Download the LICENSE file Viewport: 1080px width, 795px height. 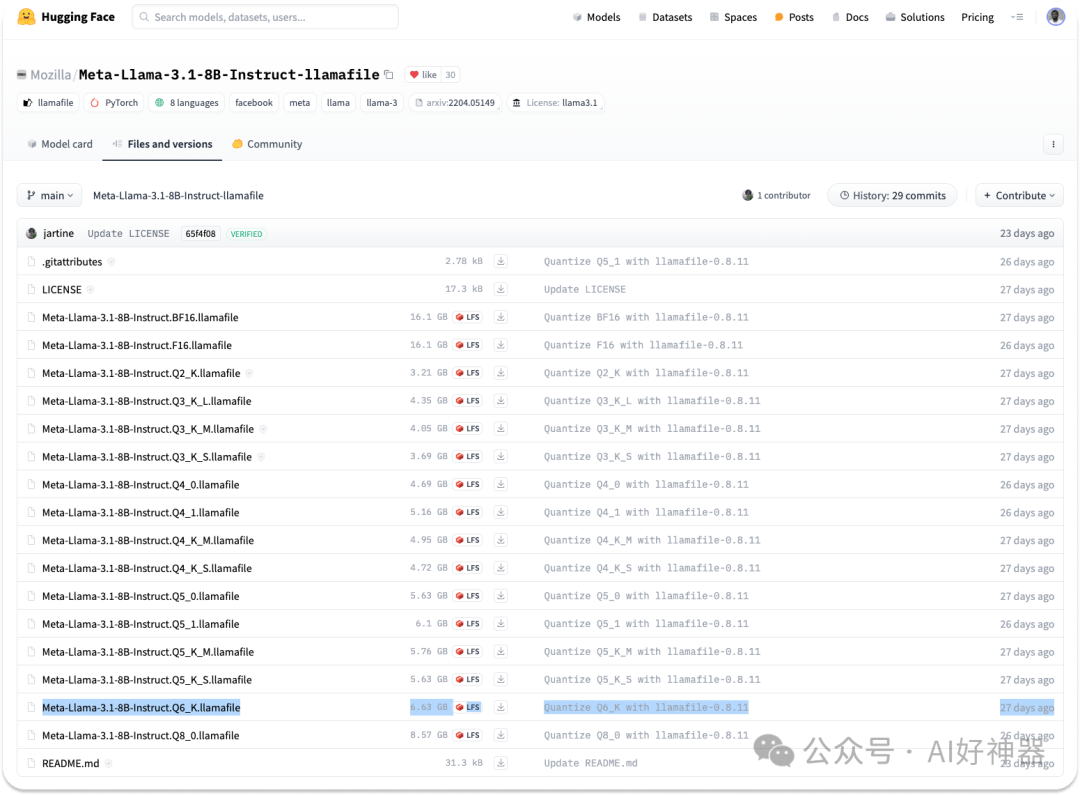click(x=501, y=289)
